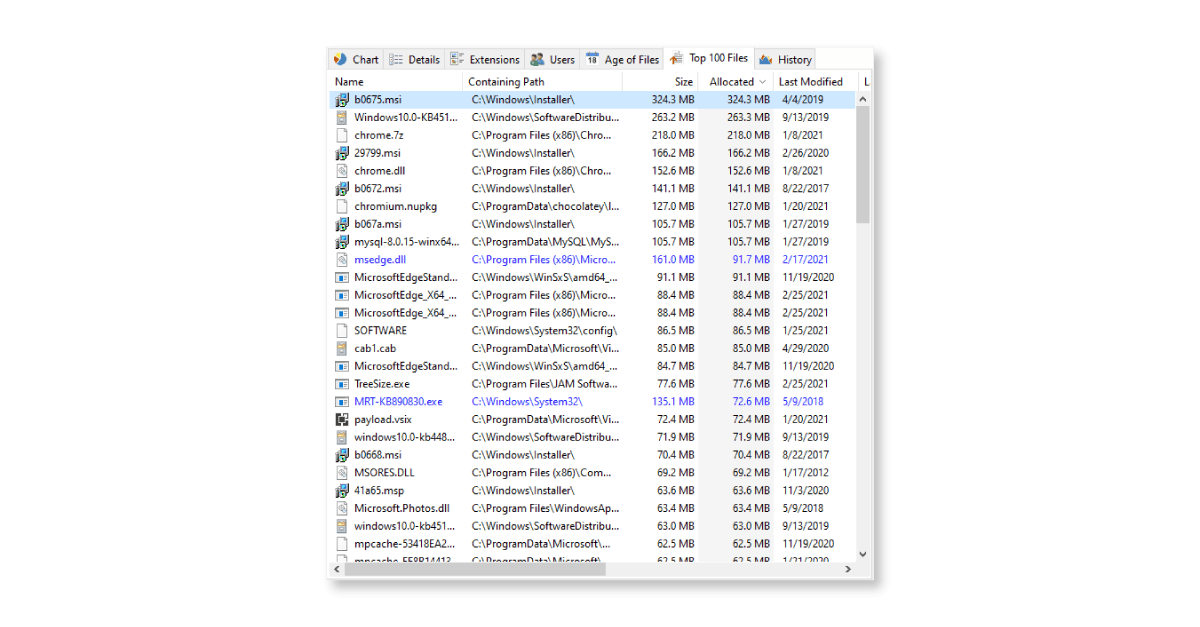Click the 41a65.msp patch file icon
This screenshot has height=627, width=1200.
coord(342,491)
